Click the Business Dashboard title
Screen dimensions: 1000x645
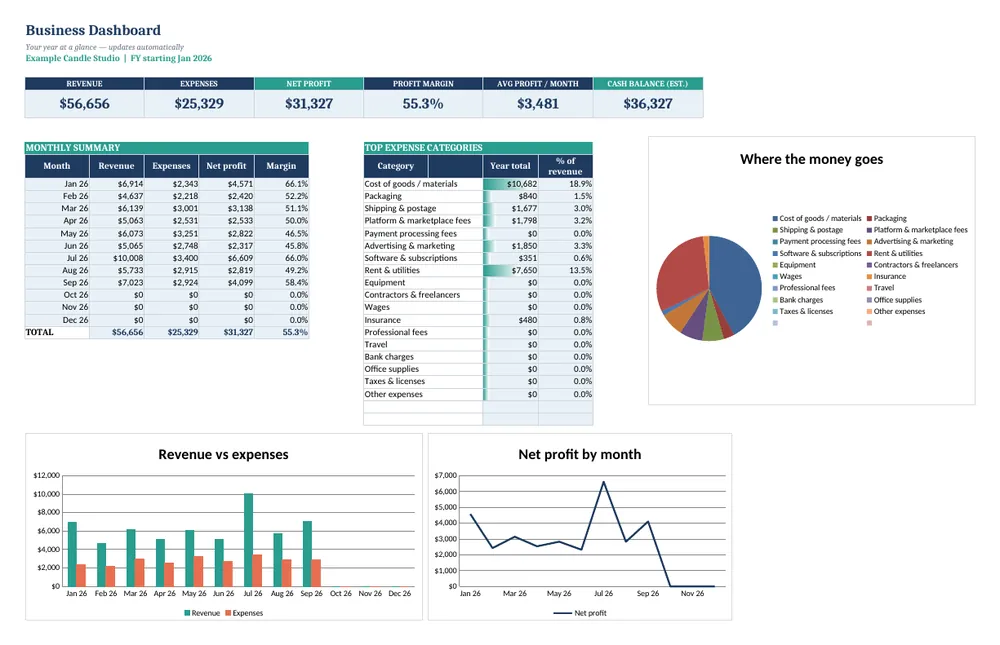(93, 30)
